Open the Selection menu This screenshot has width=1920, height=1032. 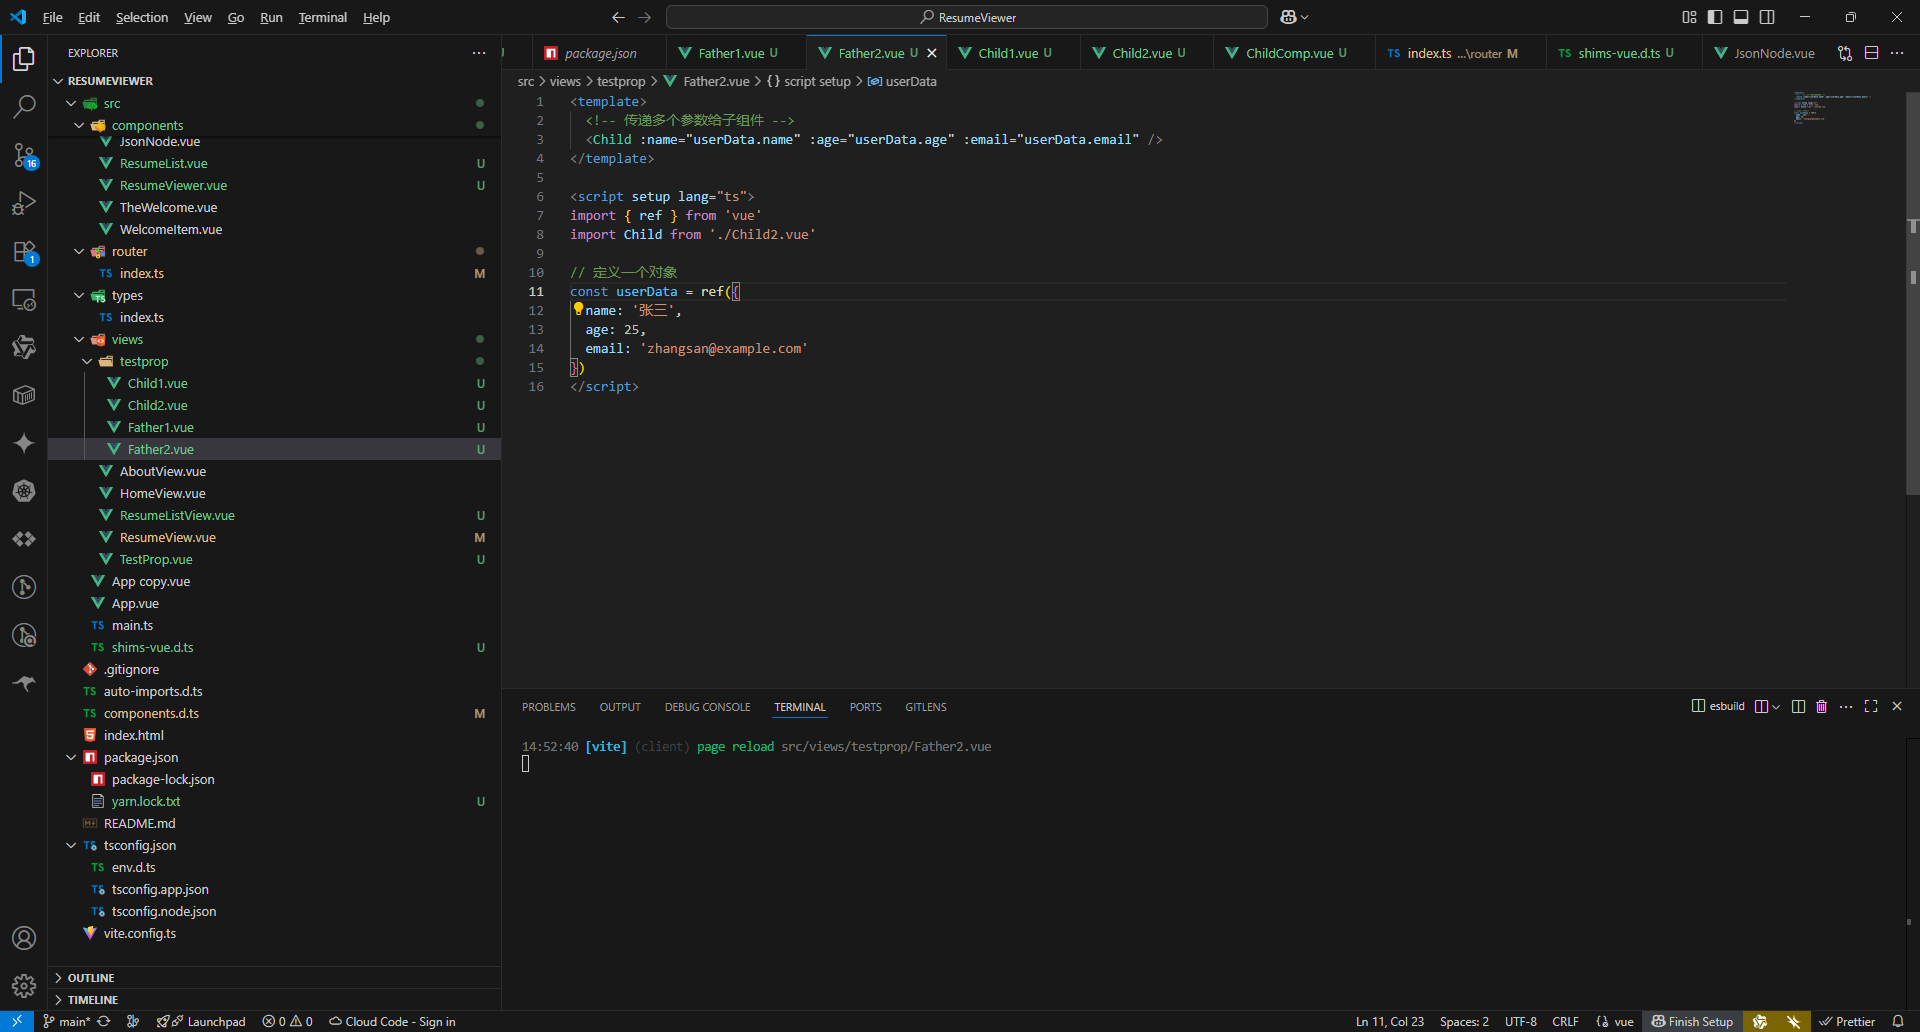point(142,17)
